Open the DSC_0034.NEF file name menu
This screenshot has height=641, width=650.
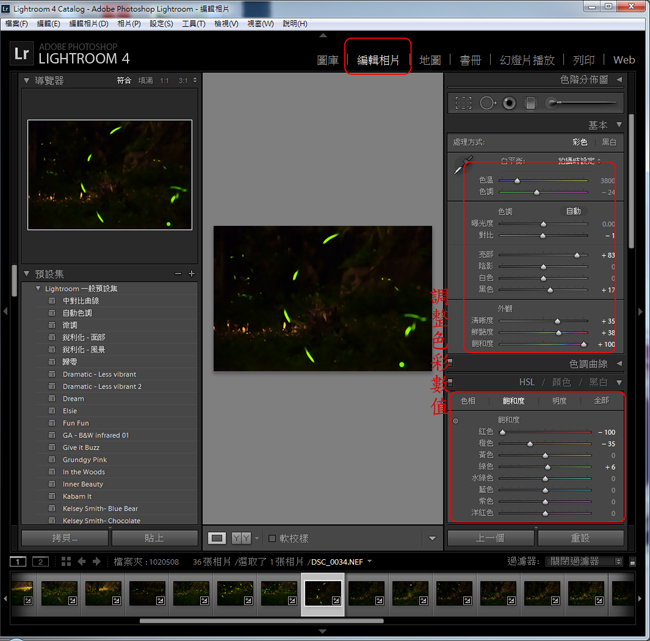pyautogui.click(x=341, y=562)
